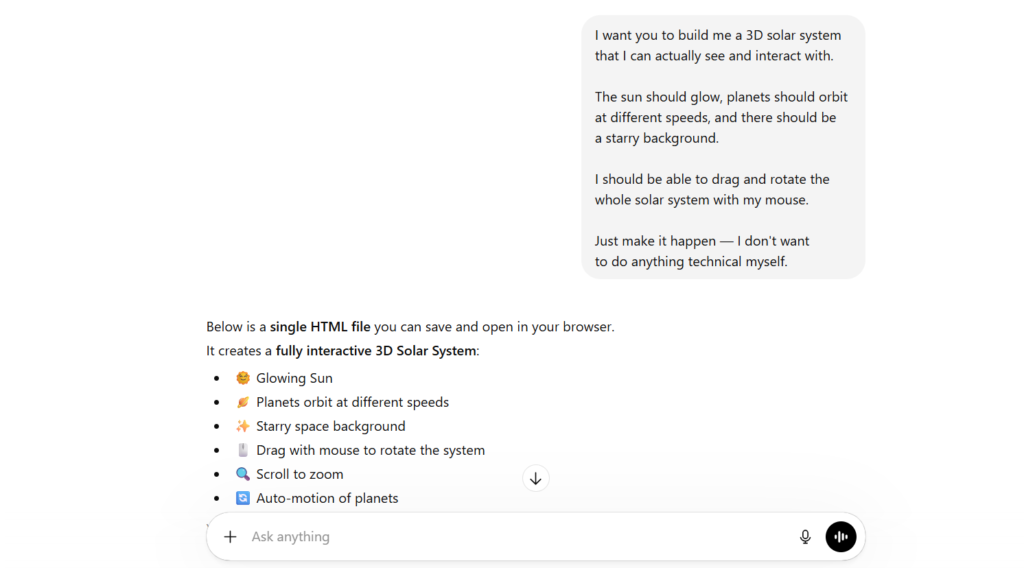Click the "Planets orbit at different speeds" text

coord(352,402)
